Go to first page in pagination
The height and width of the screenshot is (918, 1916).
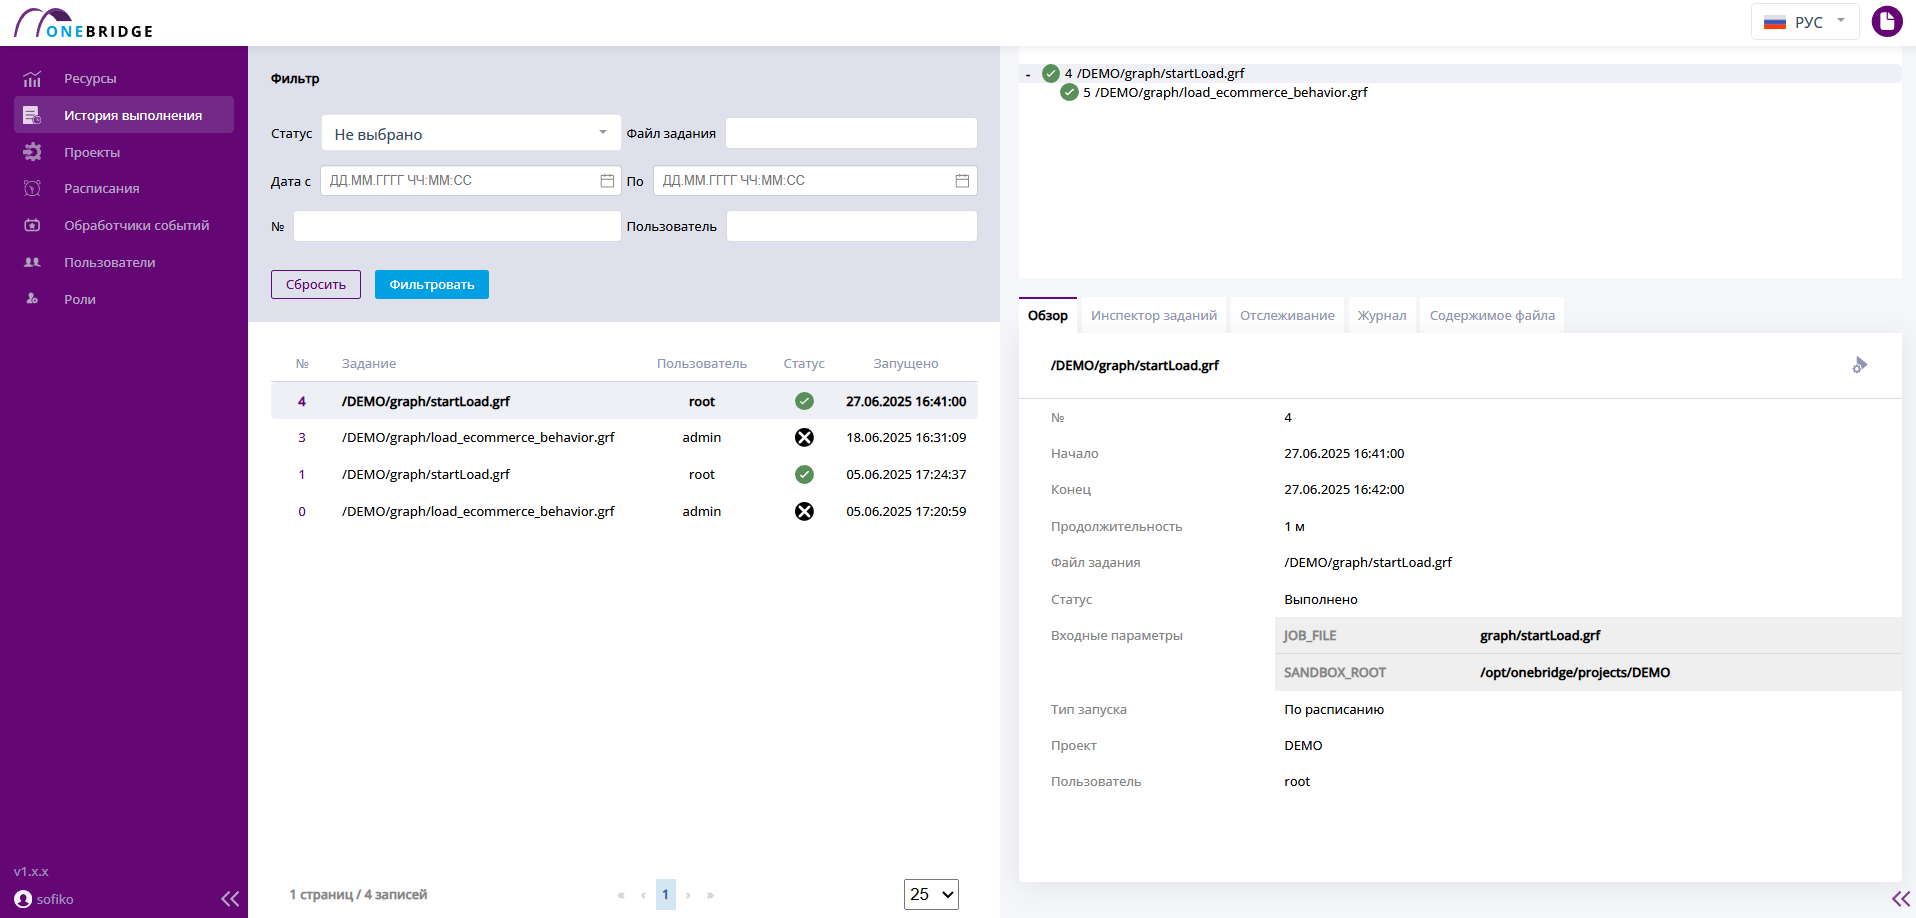(621, 895)
